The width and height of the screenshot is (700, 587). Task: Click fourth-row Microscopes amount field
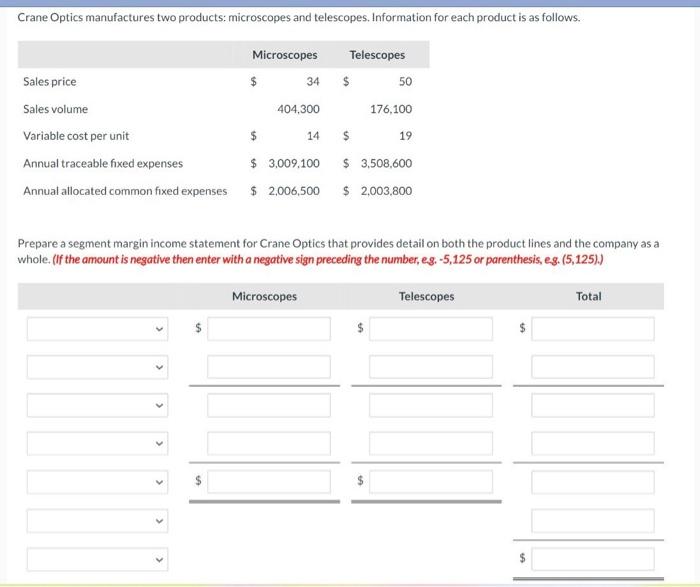tap(269, 443)
